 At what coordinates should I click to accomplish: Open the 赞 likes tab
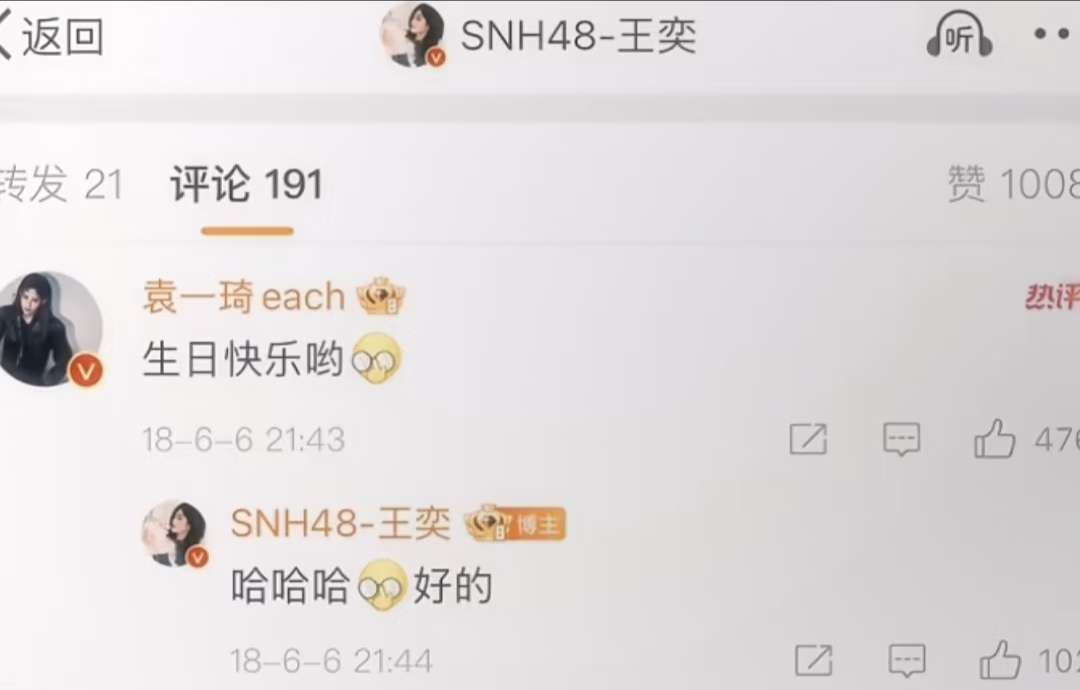pyautogui.click(x=1012, y=184)
